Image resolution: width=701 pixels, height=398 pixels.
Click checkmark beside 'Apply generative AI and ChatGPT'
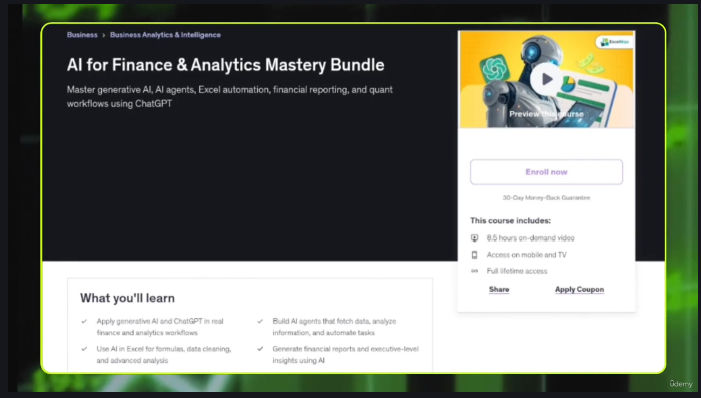[x=84, y=322]
